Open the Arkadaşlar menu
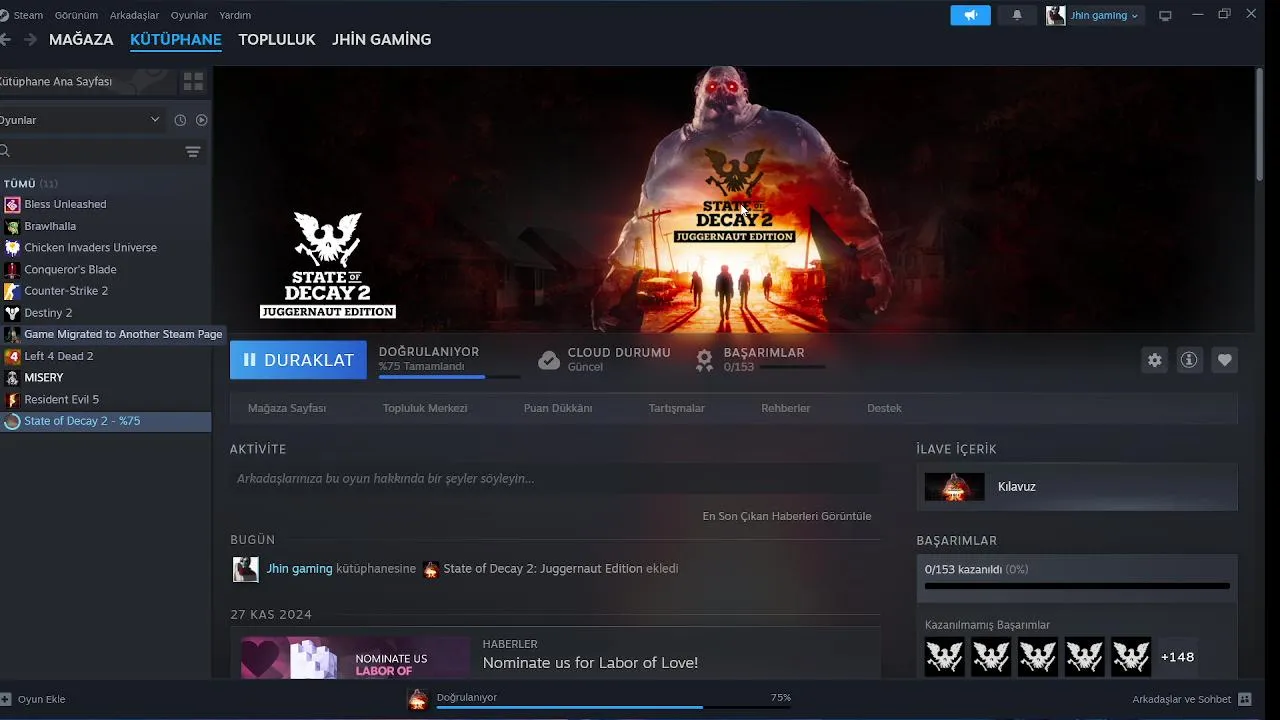Screen dimensions: 1280x720 pyautogui.click(x=134, y=15)
